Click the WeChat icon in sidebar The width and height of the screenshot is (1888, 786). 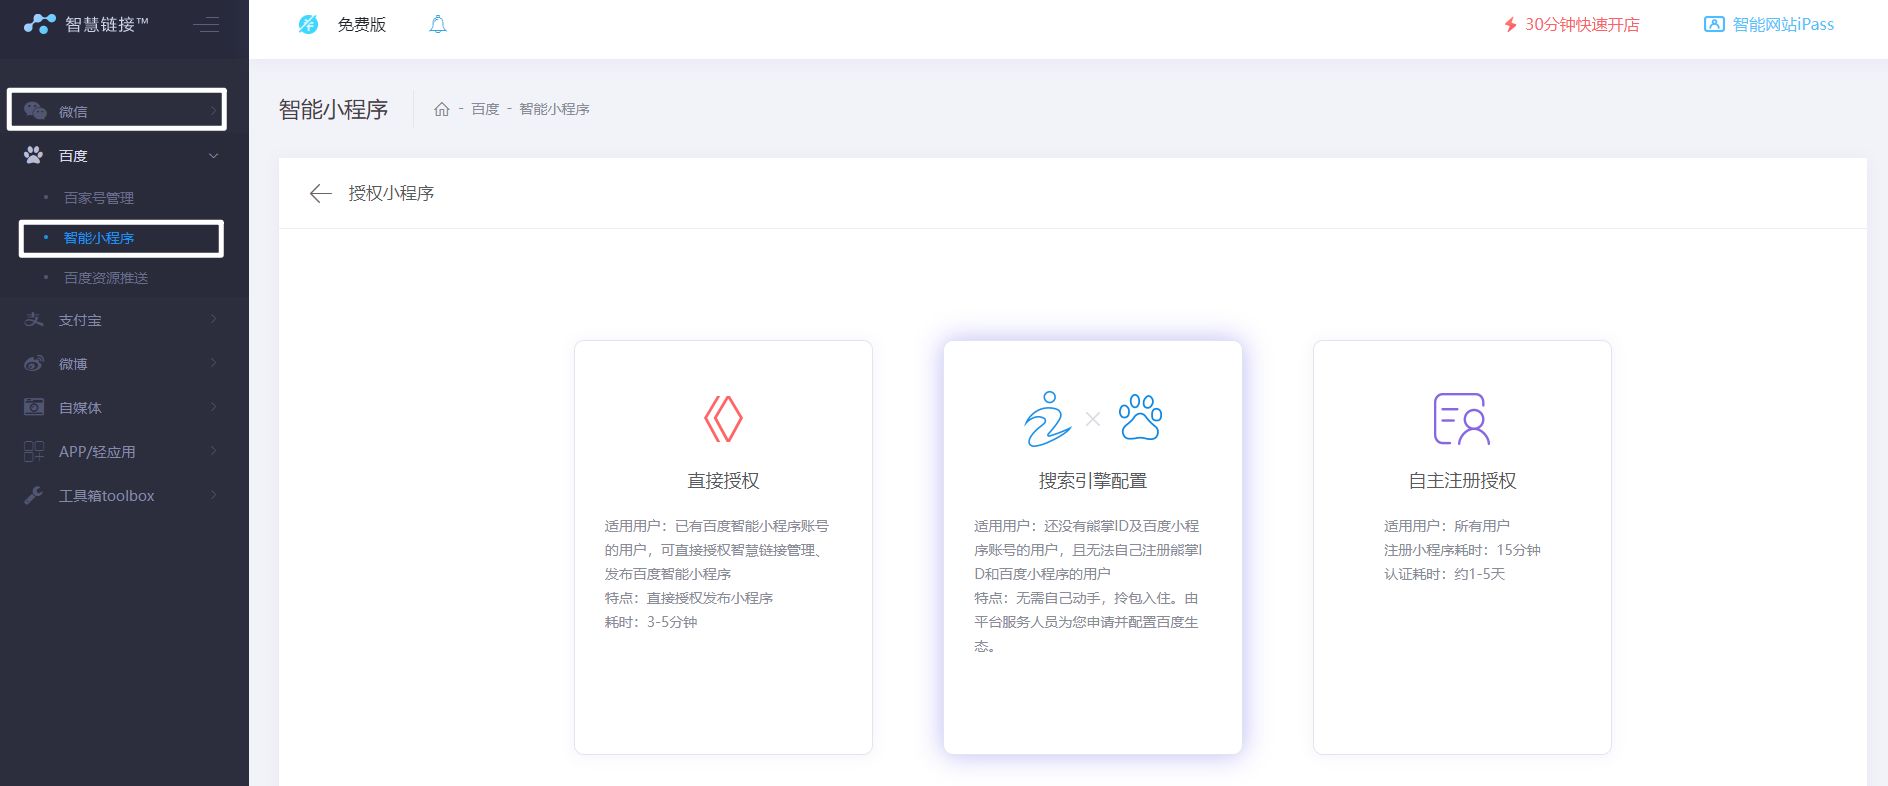click(35, 110)
